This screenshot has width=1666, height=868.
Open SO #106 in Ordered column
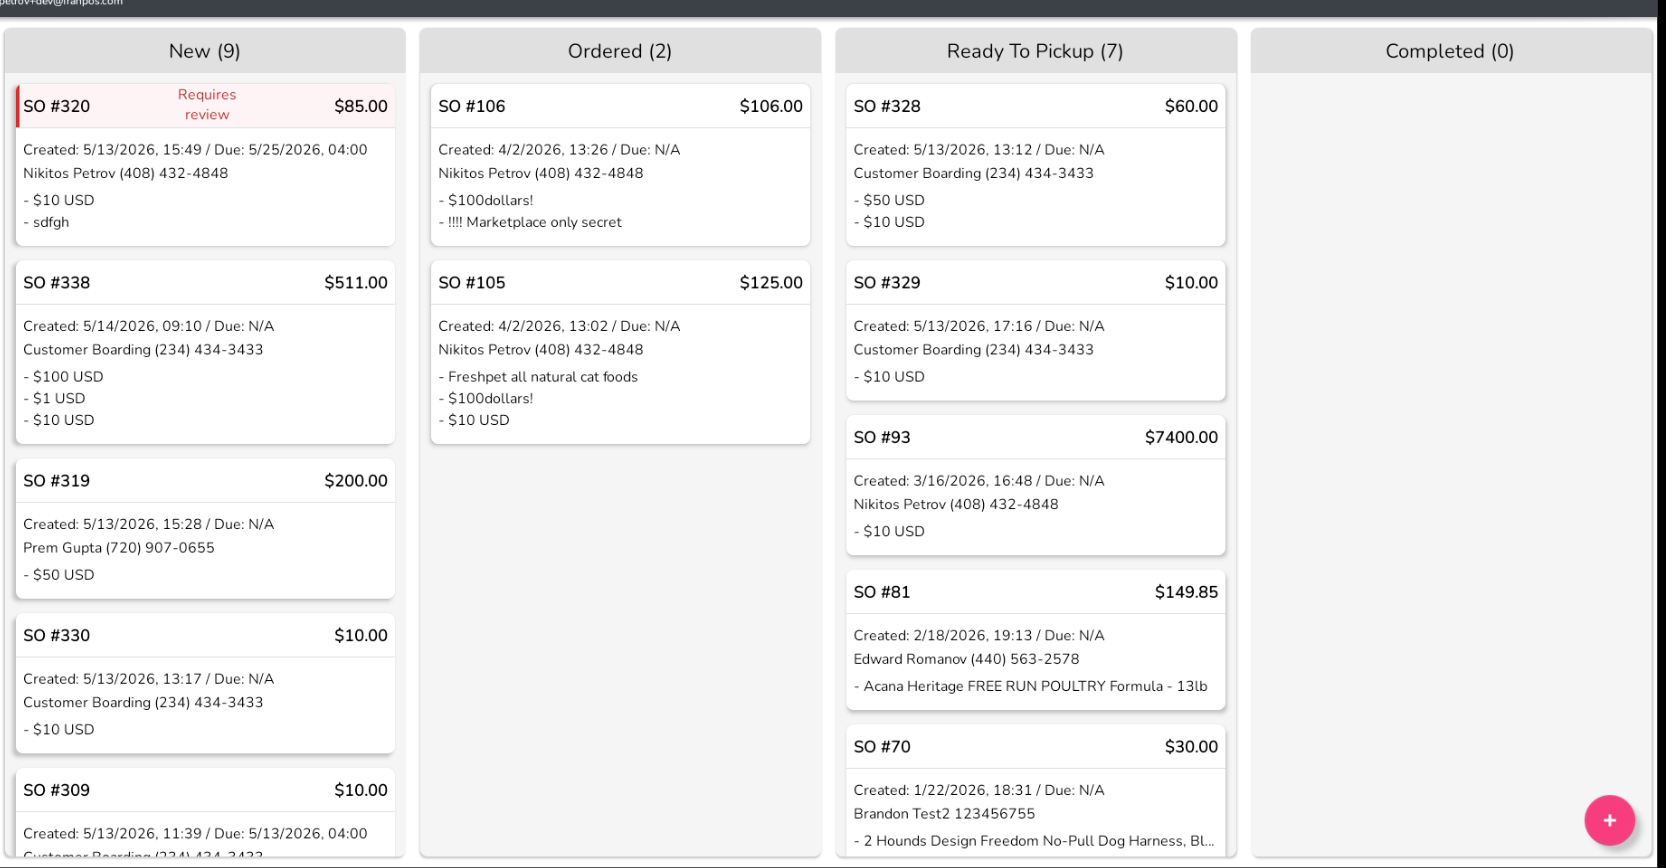click(620, 165)
